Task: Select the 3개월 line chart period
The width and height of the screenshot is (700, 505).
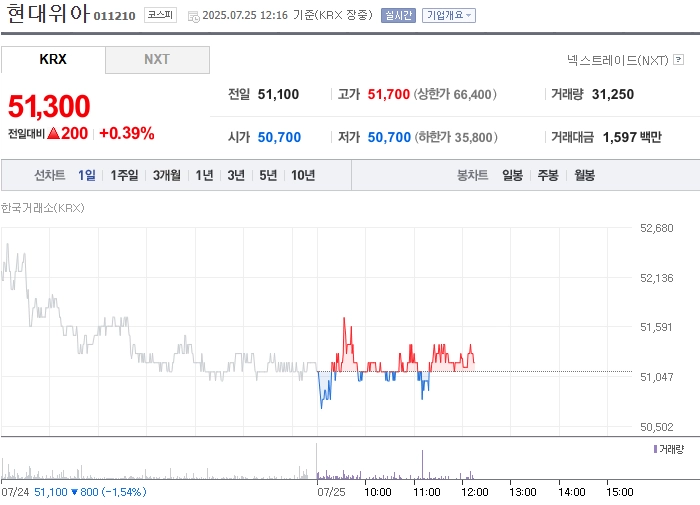Action: pos(167,175)
